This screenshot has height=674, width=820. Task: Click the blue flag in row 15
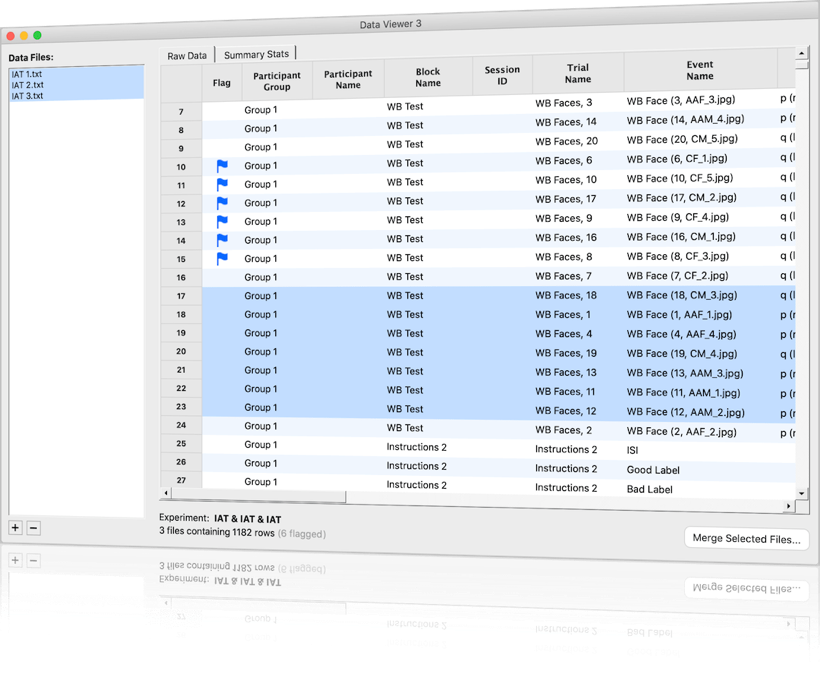tap(222, 259)
